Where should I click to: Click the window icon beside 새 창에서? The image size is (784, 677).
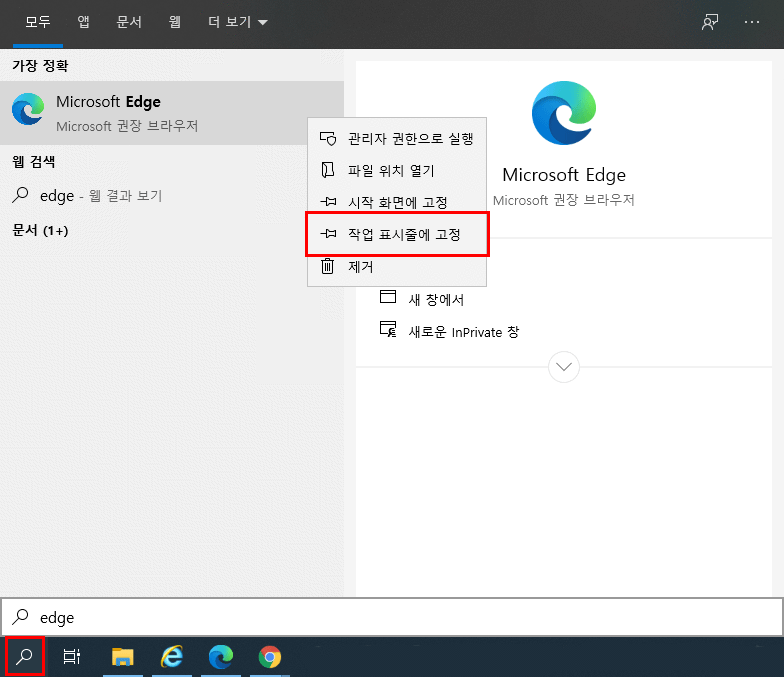(388, 297)
